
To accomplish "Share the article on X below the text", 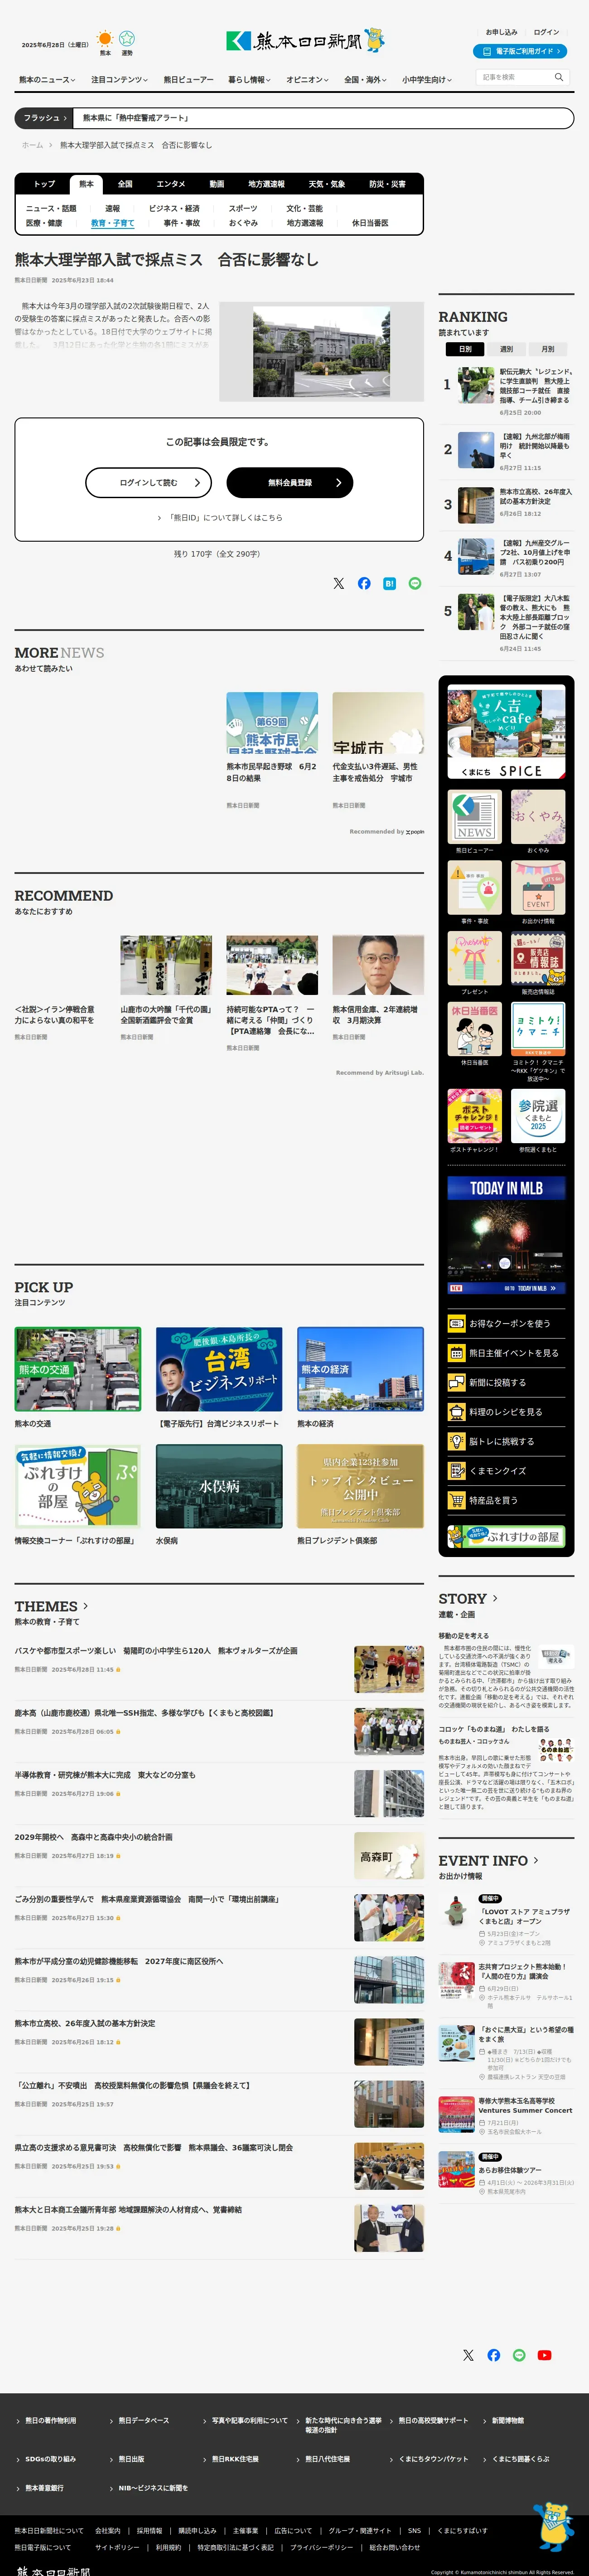I will coord(338,583).
